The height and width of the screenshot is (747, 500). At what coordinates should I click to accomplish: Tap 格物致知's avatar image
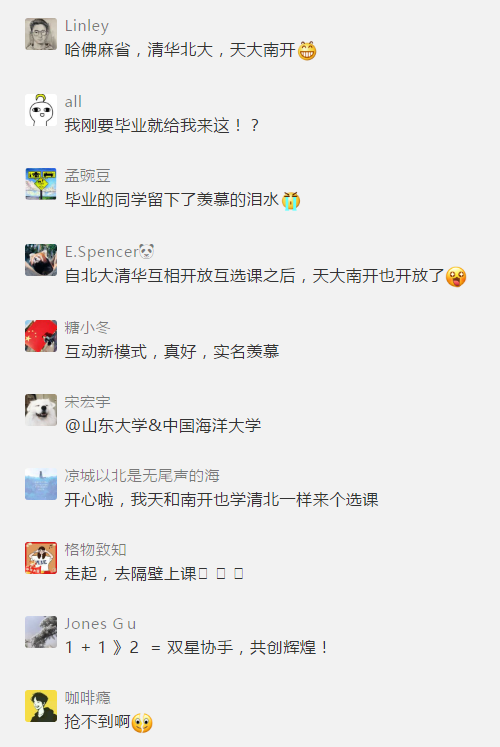pyautogui.click(x=41, y=558)
